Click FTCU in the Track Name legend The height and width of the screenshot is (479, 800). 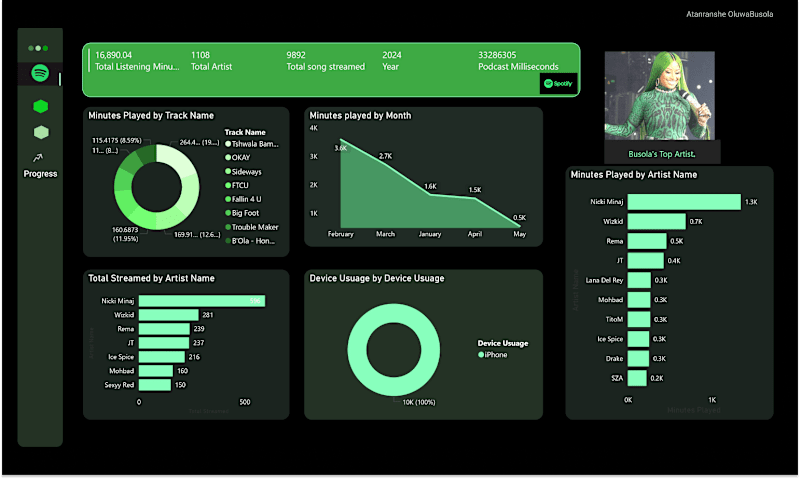click(237, 185)
